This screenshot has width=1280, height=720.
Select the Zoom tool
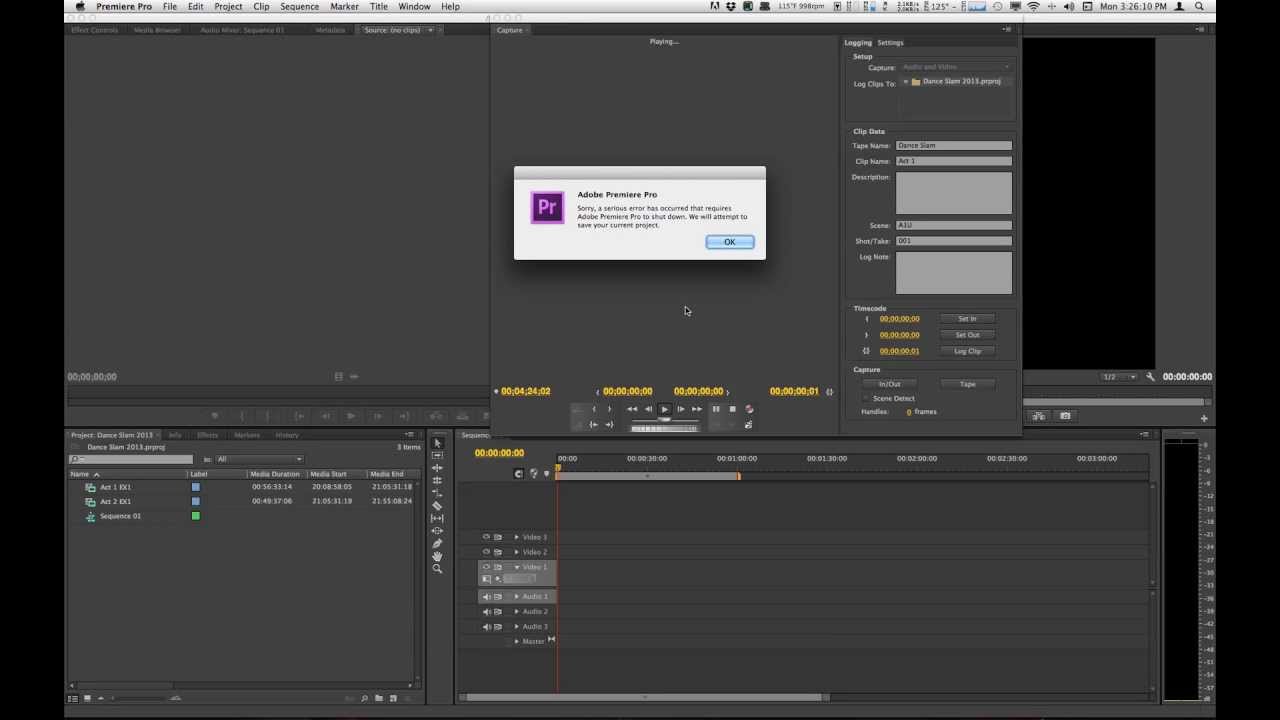(x=437, y=568)
